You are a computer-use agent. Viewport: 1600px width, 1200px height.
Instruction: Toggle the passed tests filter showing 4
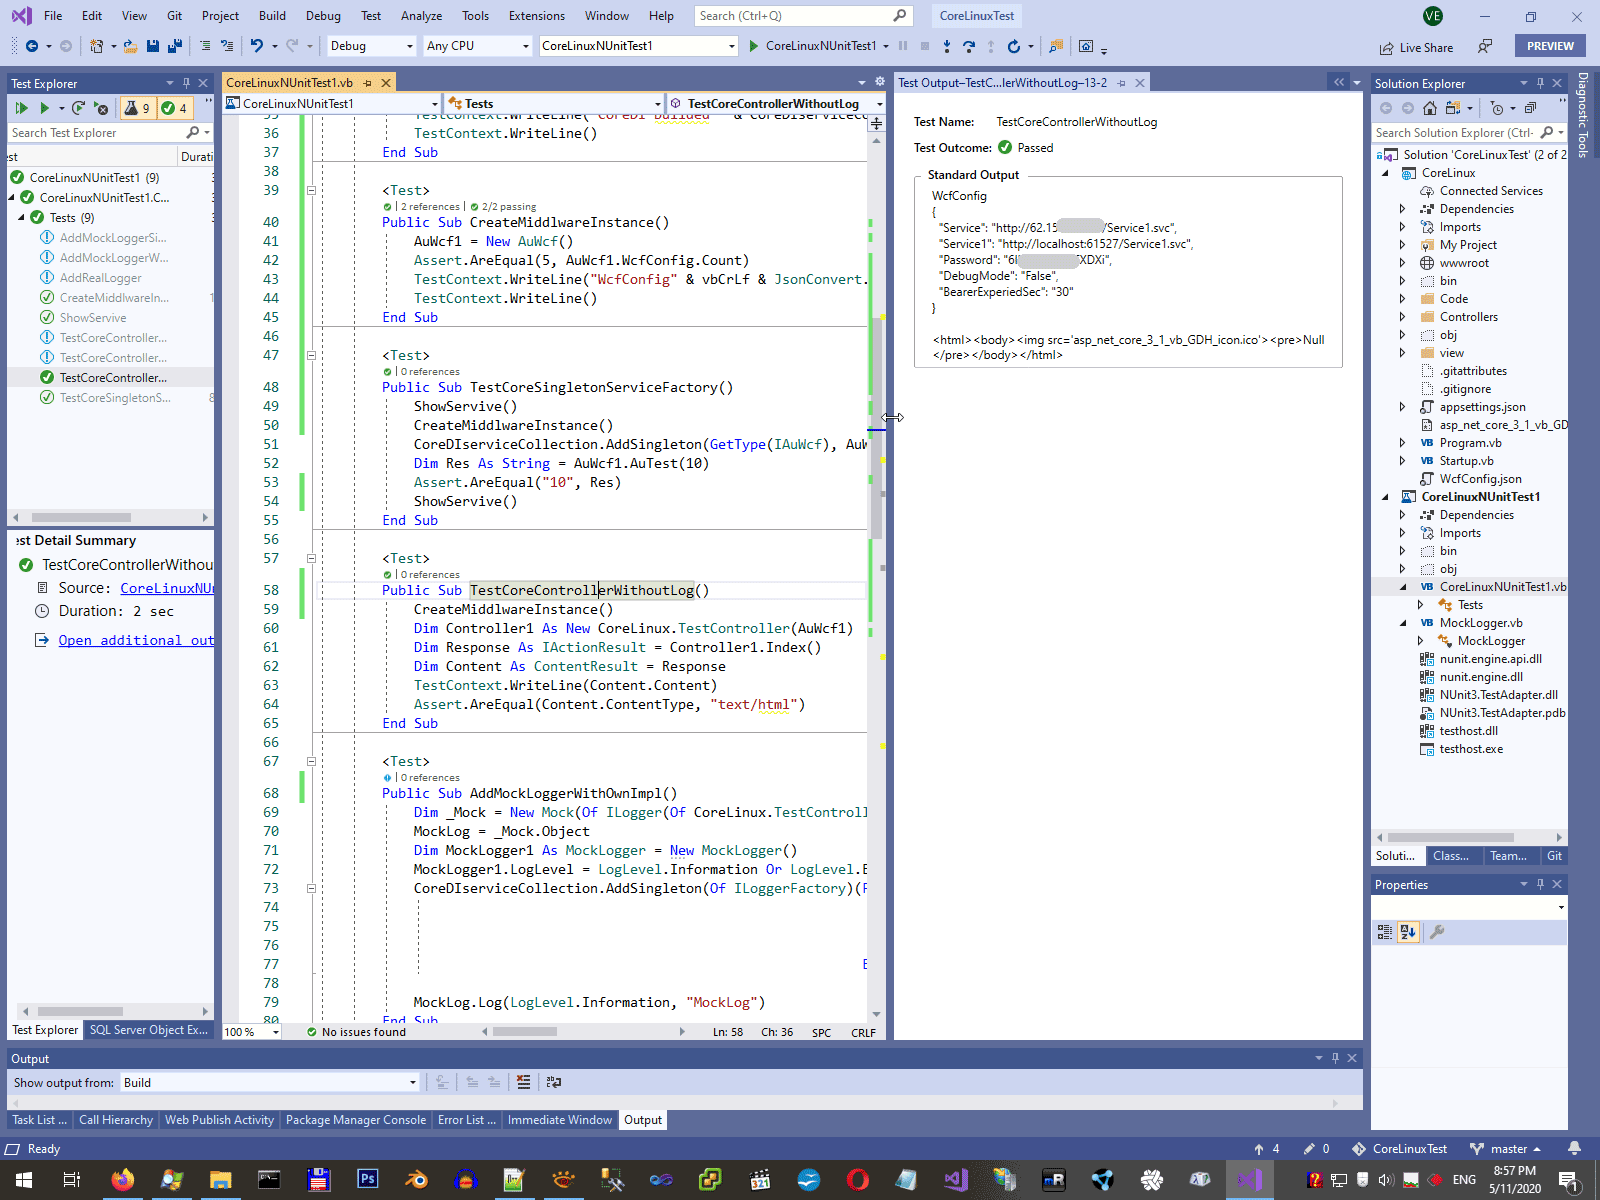(174, 108)
